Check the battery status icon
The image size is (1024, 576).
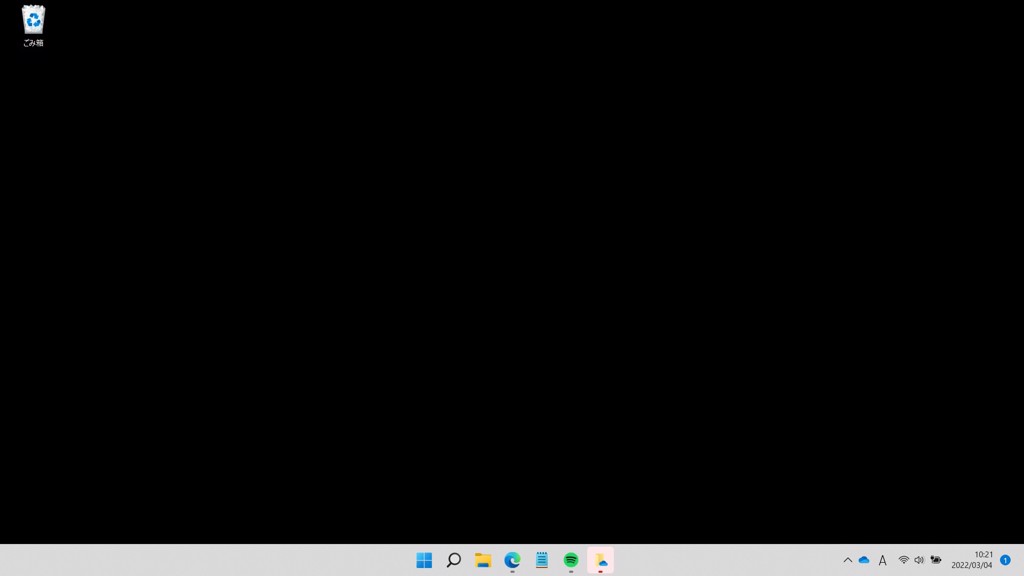[x=936, y=560]
